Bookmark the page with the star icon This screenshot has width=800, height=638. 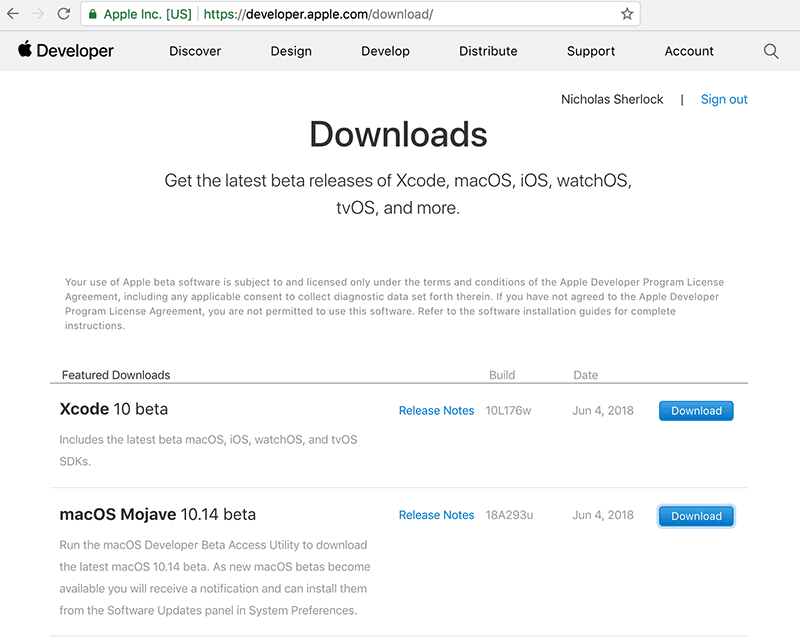(627, 14)
